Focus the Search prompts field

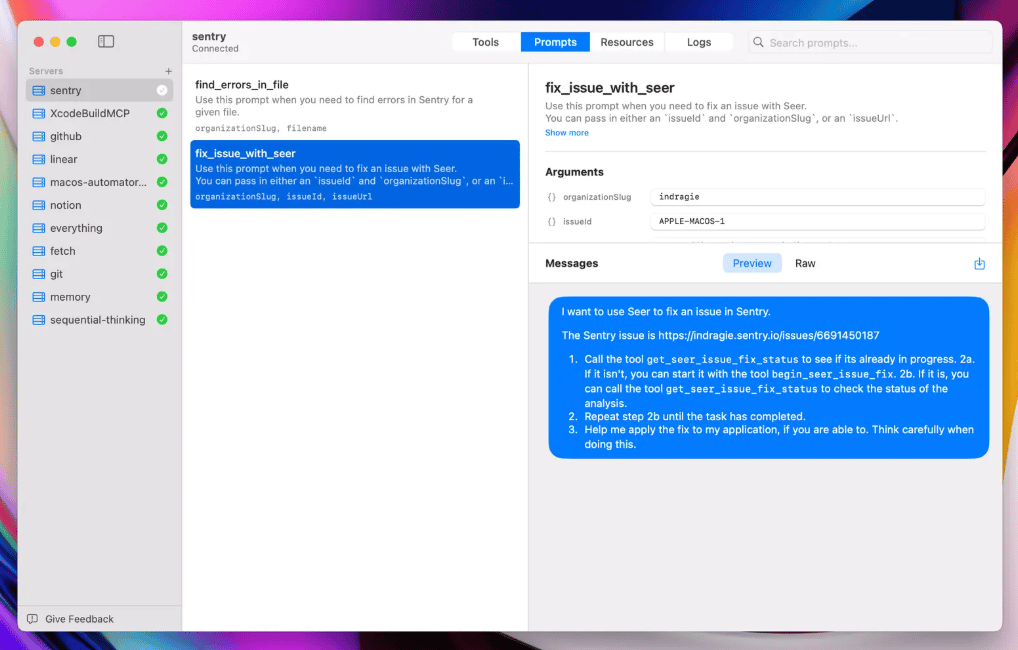pos(870,42)
